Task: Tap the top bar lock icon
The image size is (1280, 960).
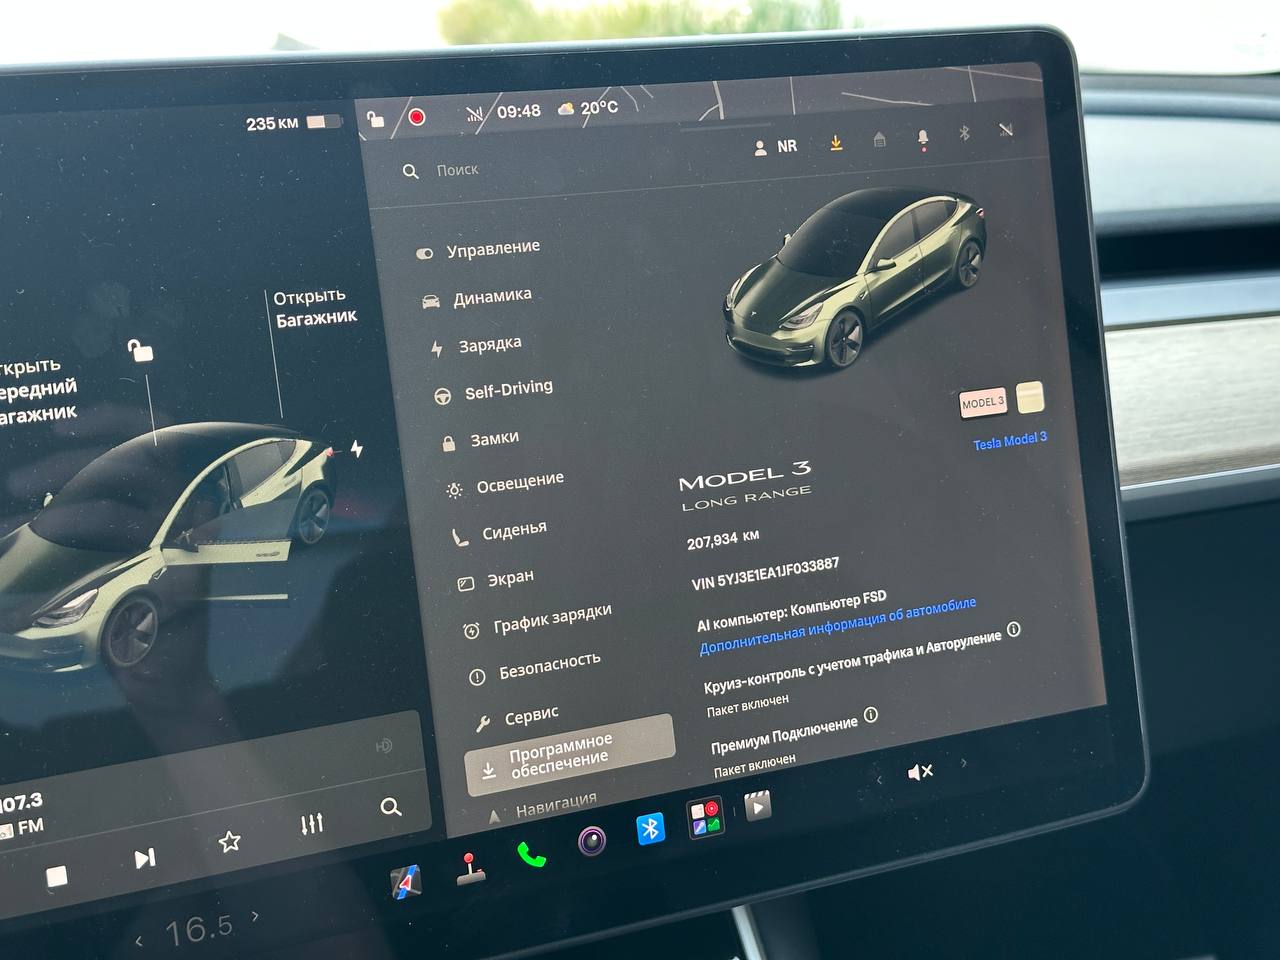Action: pyautogui.click(x=375, y=119)
